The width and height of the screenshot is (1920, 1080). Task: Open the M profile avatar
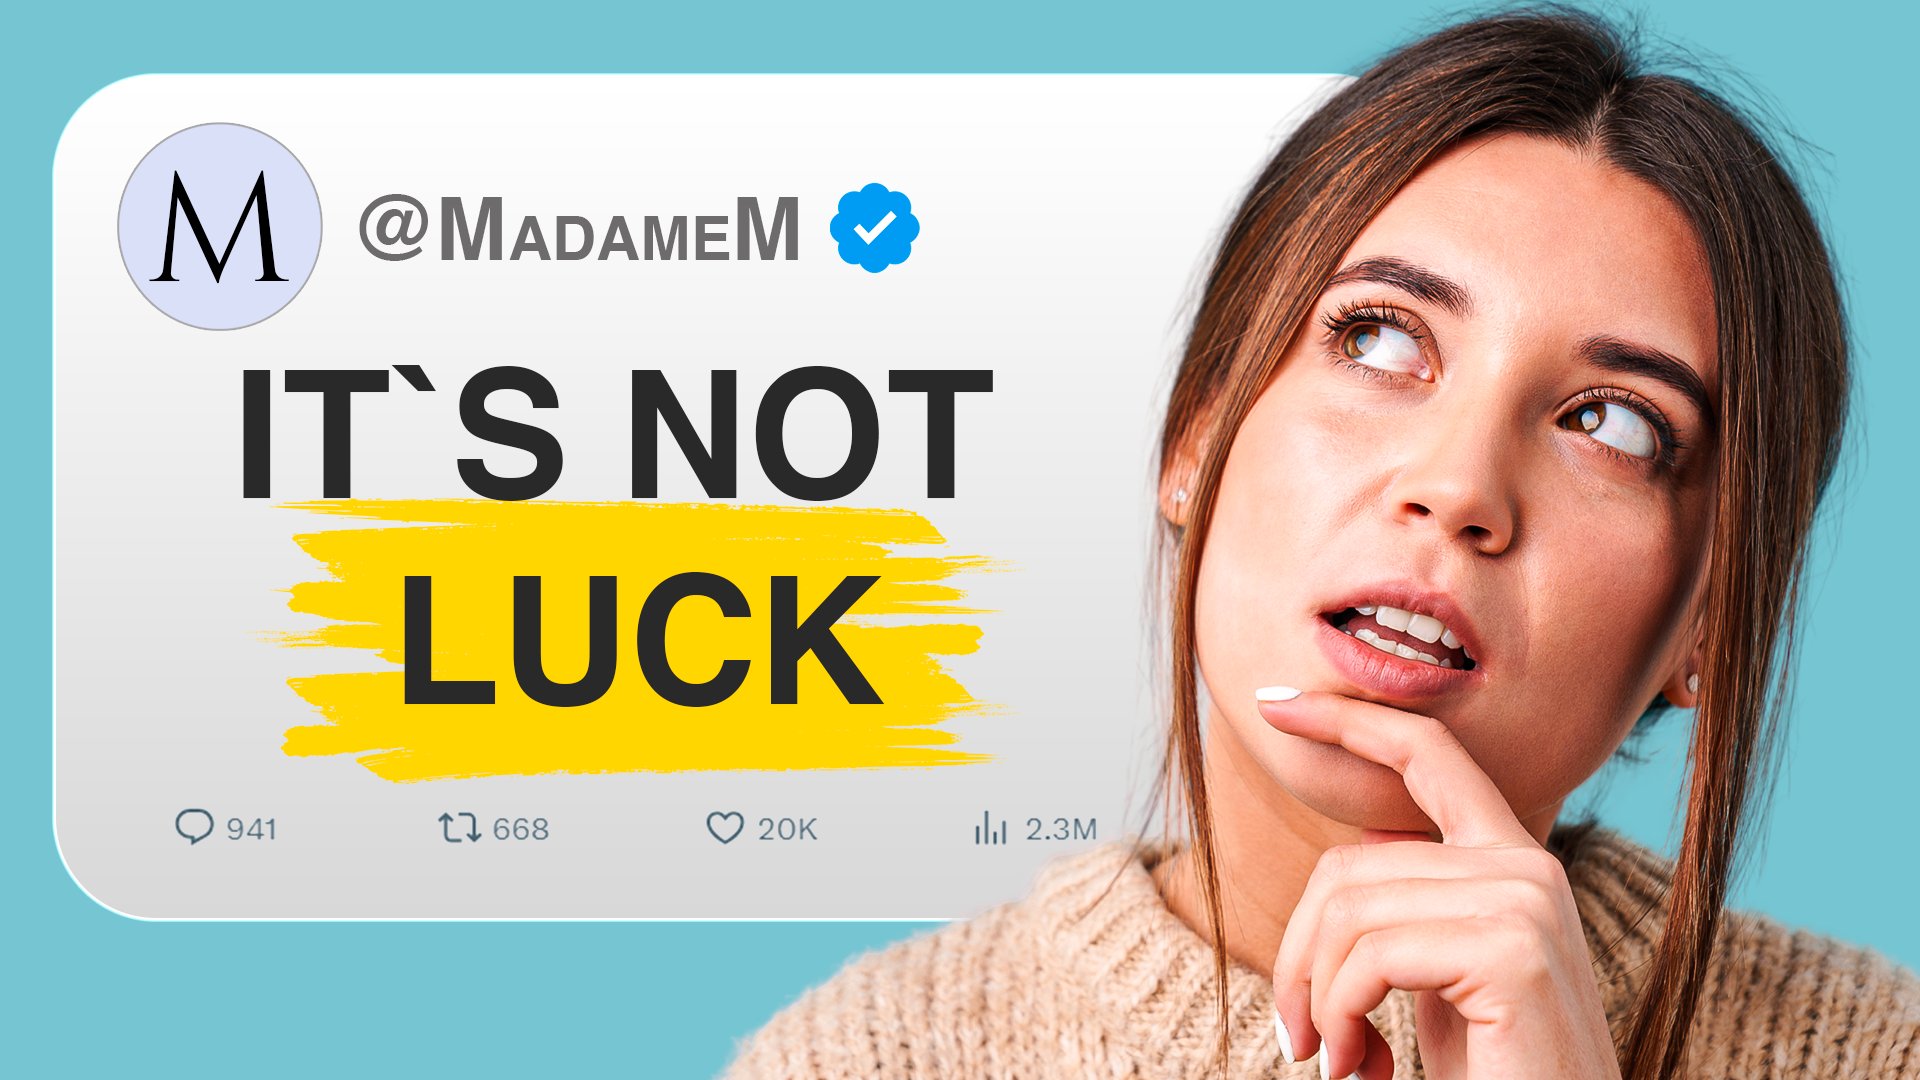coord(220,226)
